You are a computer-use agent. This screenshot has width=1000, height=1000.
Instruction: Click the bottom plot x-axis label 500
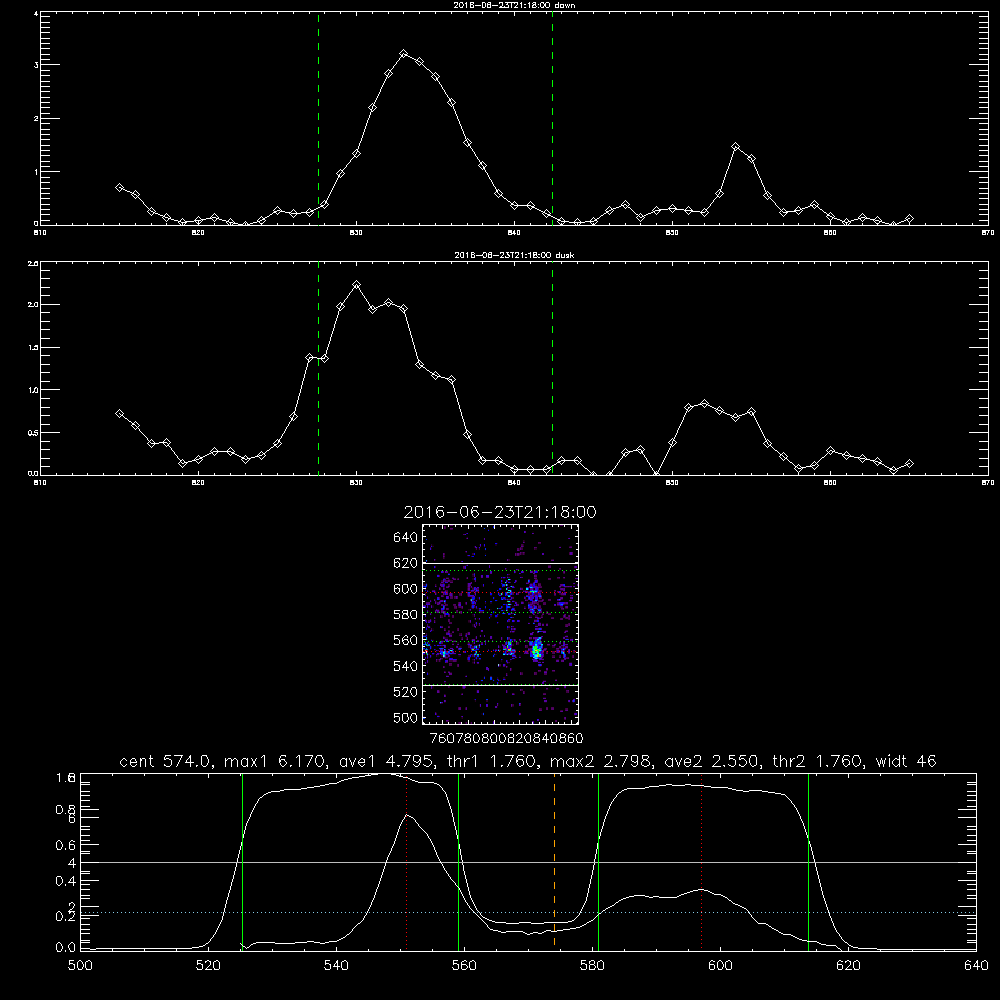click(x=80, y=966)
